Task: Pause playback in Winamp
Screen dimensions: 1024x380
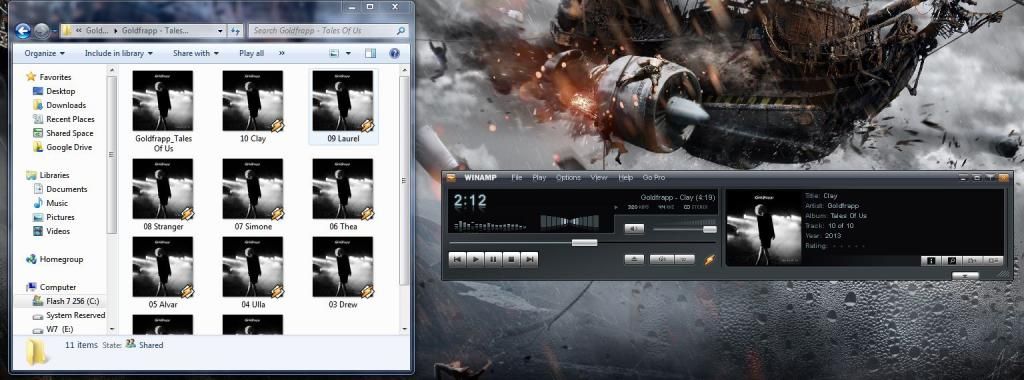Action: pyautogui.click(x=494, y=259)
